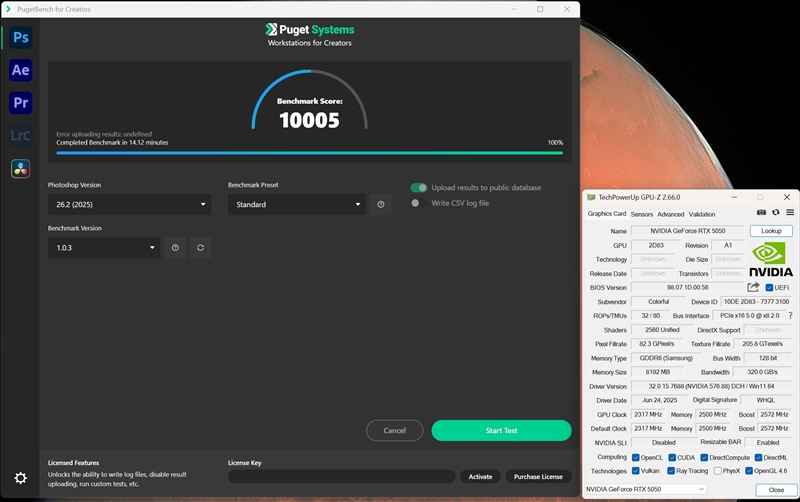This screenshot has width=800, height=502.
Task: Toggle the CUDA checkbox in GPU-Z
Action: [x=672, y=458]
